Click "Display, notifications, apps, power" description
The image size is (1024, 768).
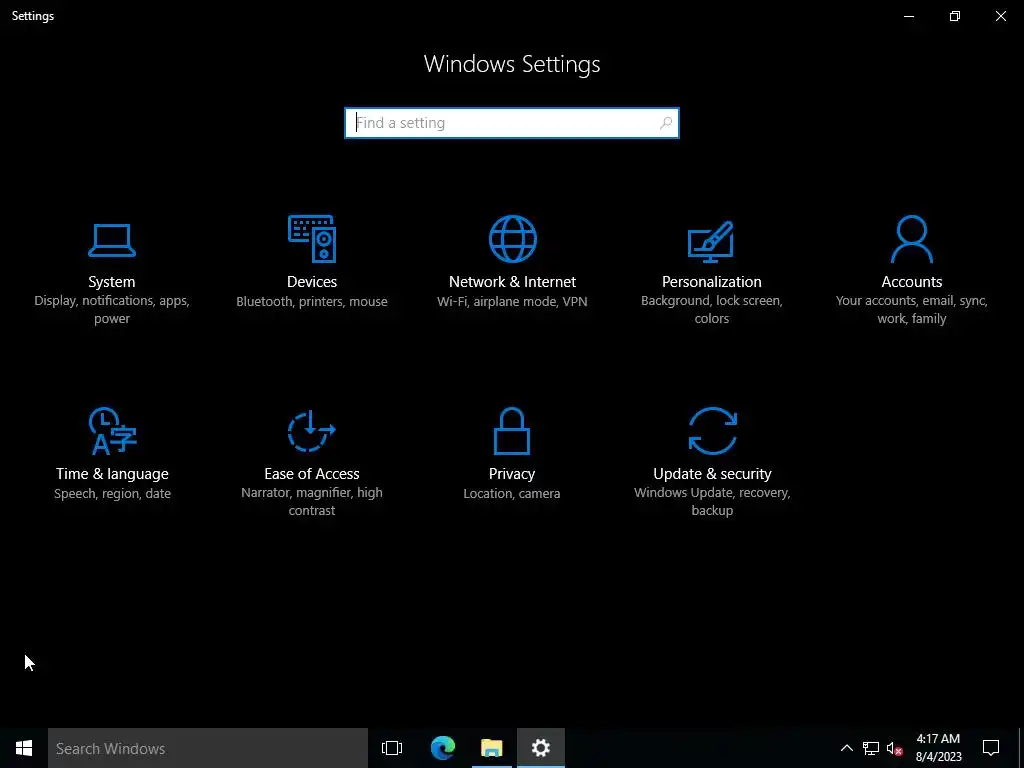point(112,310)
